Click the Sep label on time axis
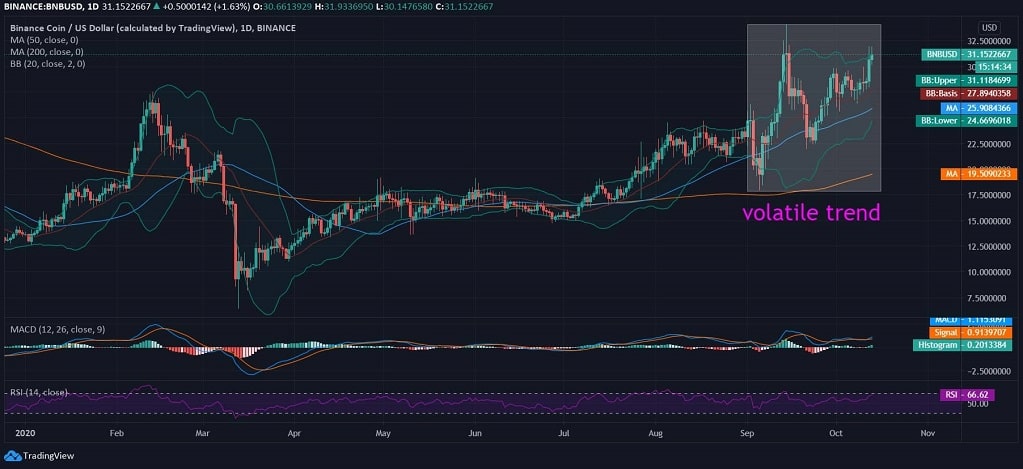Screen dimensions: 1023x469 click(748, 432)
